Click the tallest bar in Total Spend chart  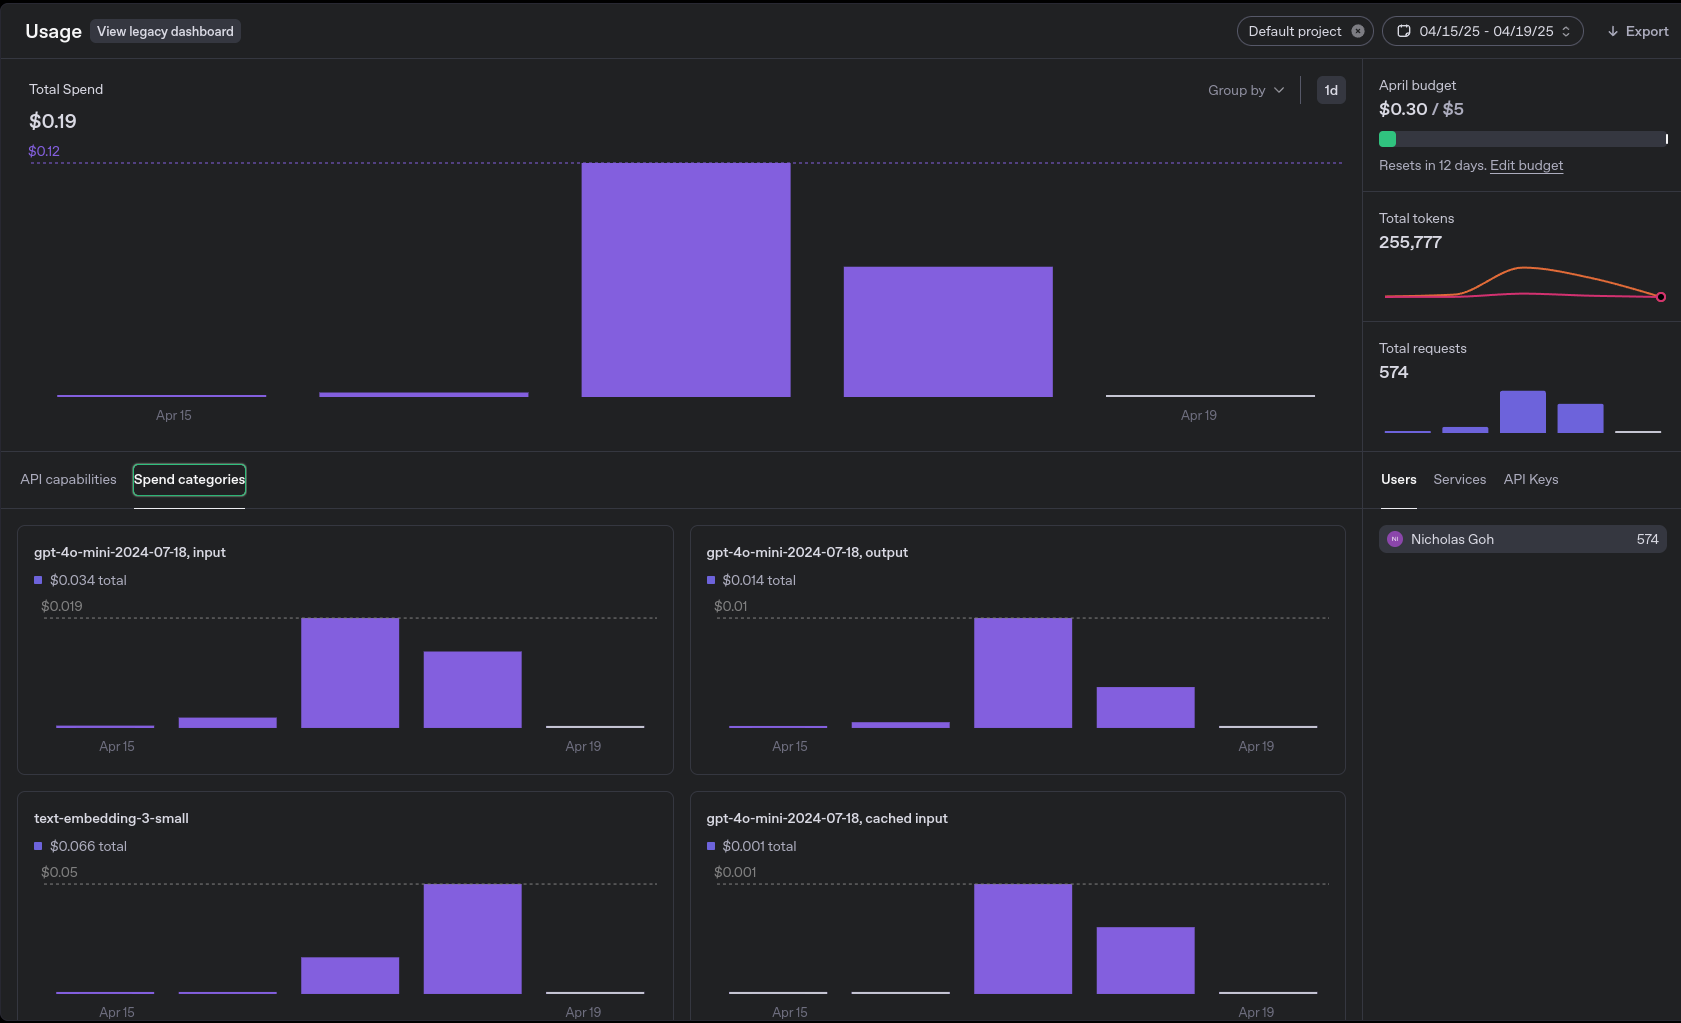[685, 280]
